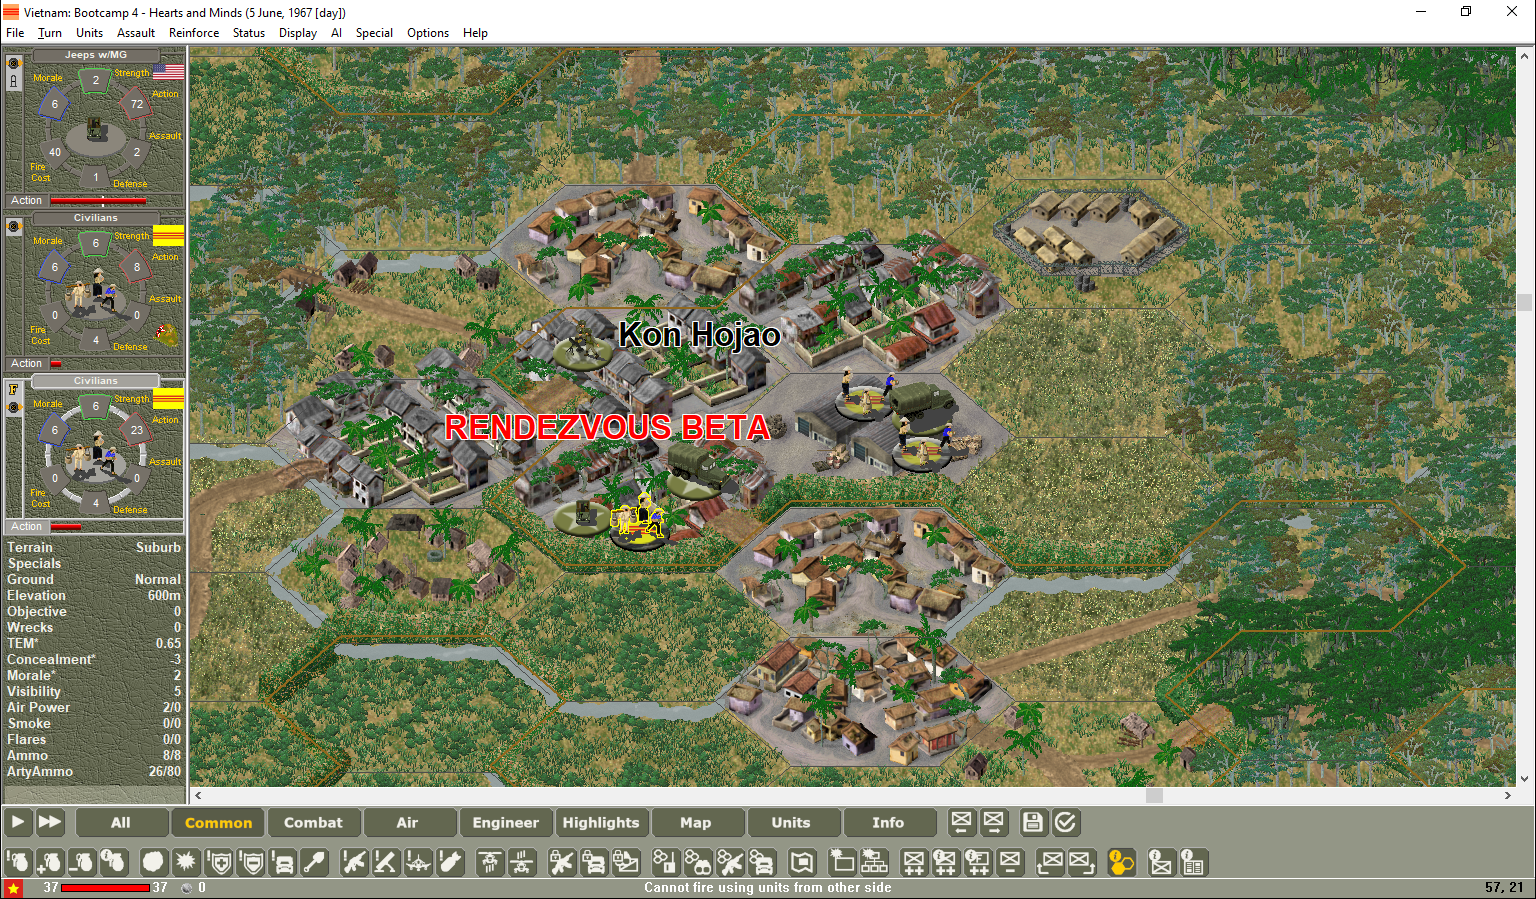This screenshot has height=899, width=1536.
Task: Click the unit box with double plus icon
Action: 914,862
